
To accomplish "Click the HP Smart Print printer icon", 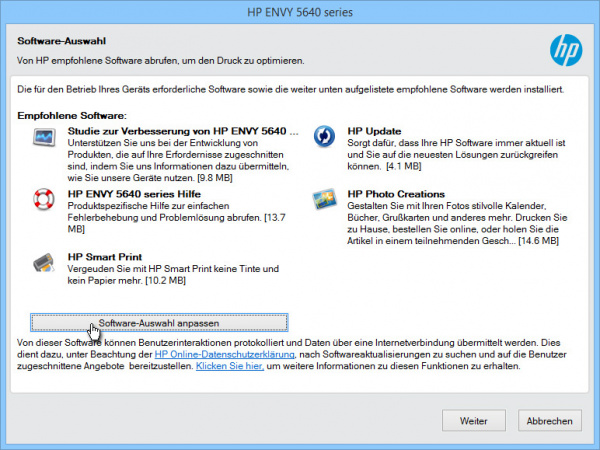I will (x=45, y=261).
